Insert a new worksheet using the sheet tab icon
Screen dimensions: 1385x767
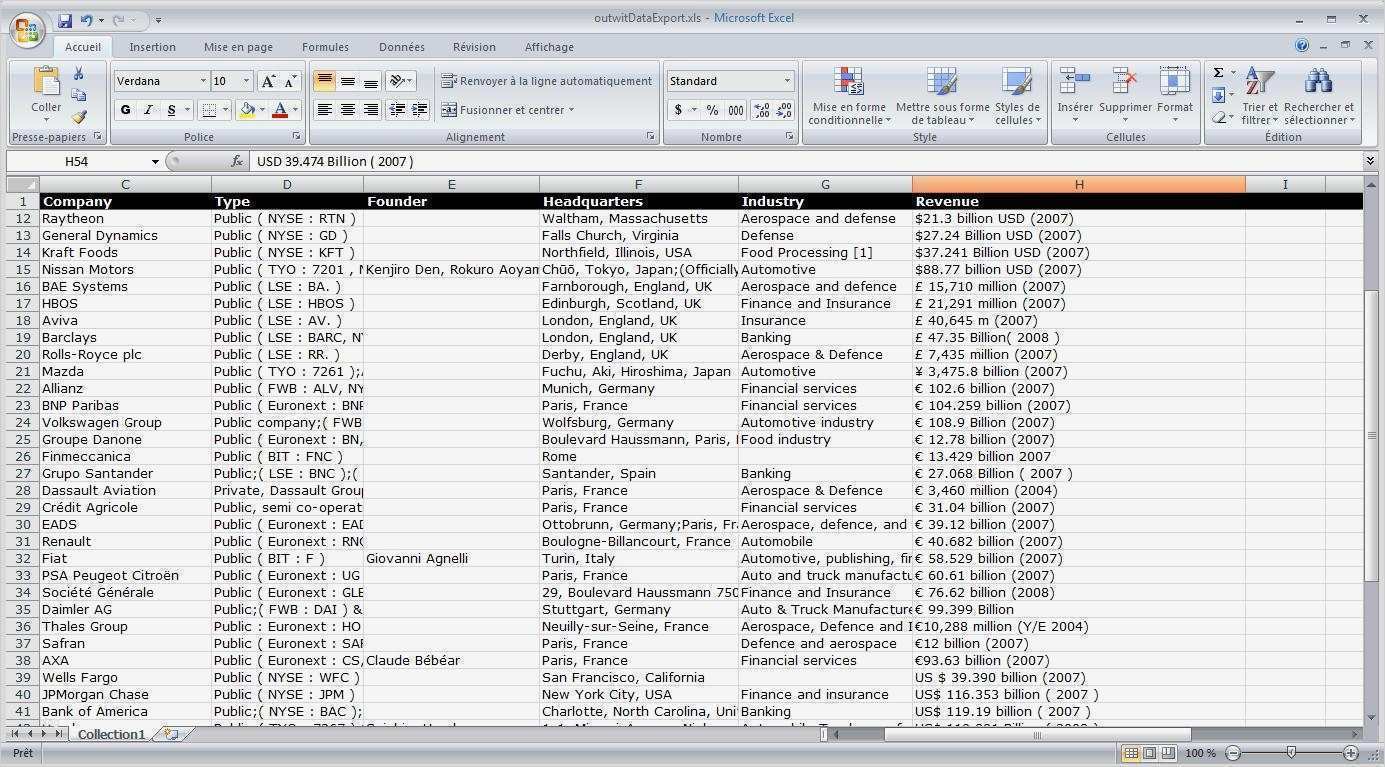171,734
